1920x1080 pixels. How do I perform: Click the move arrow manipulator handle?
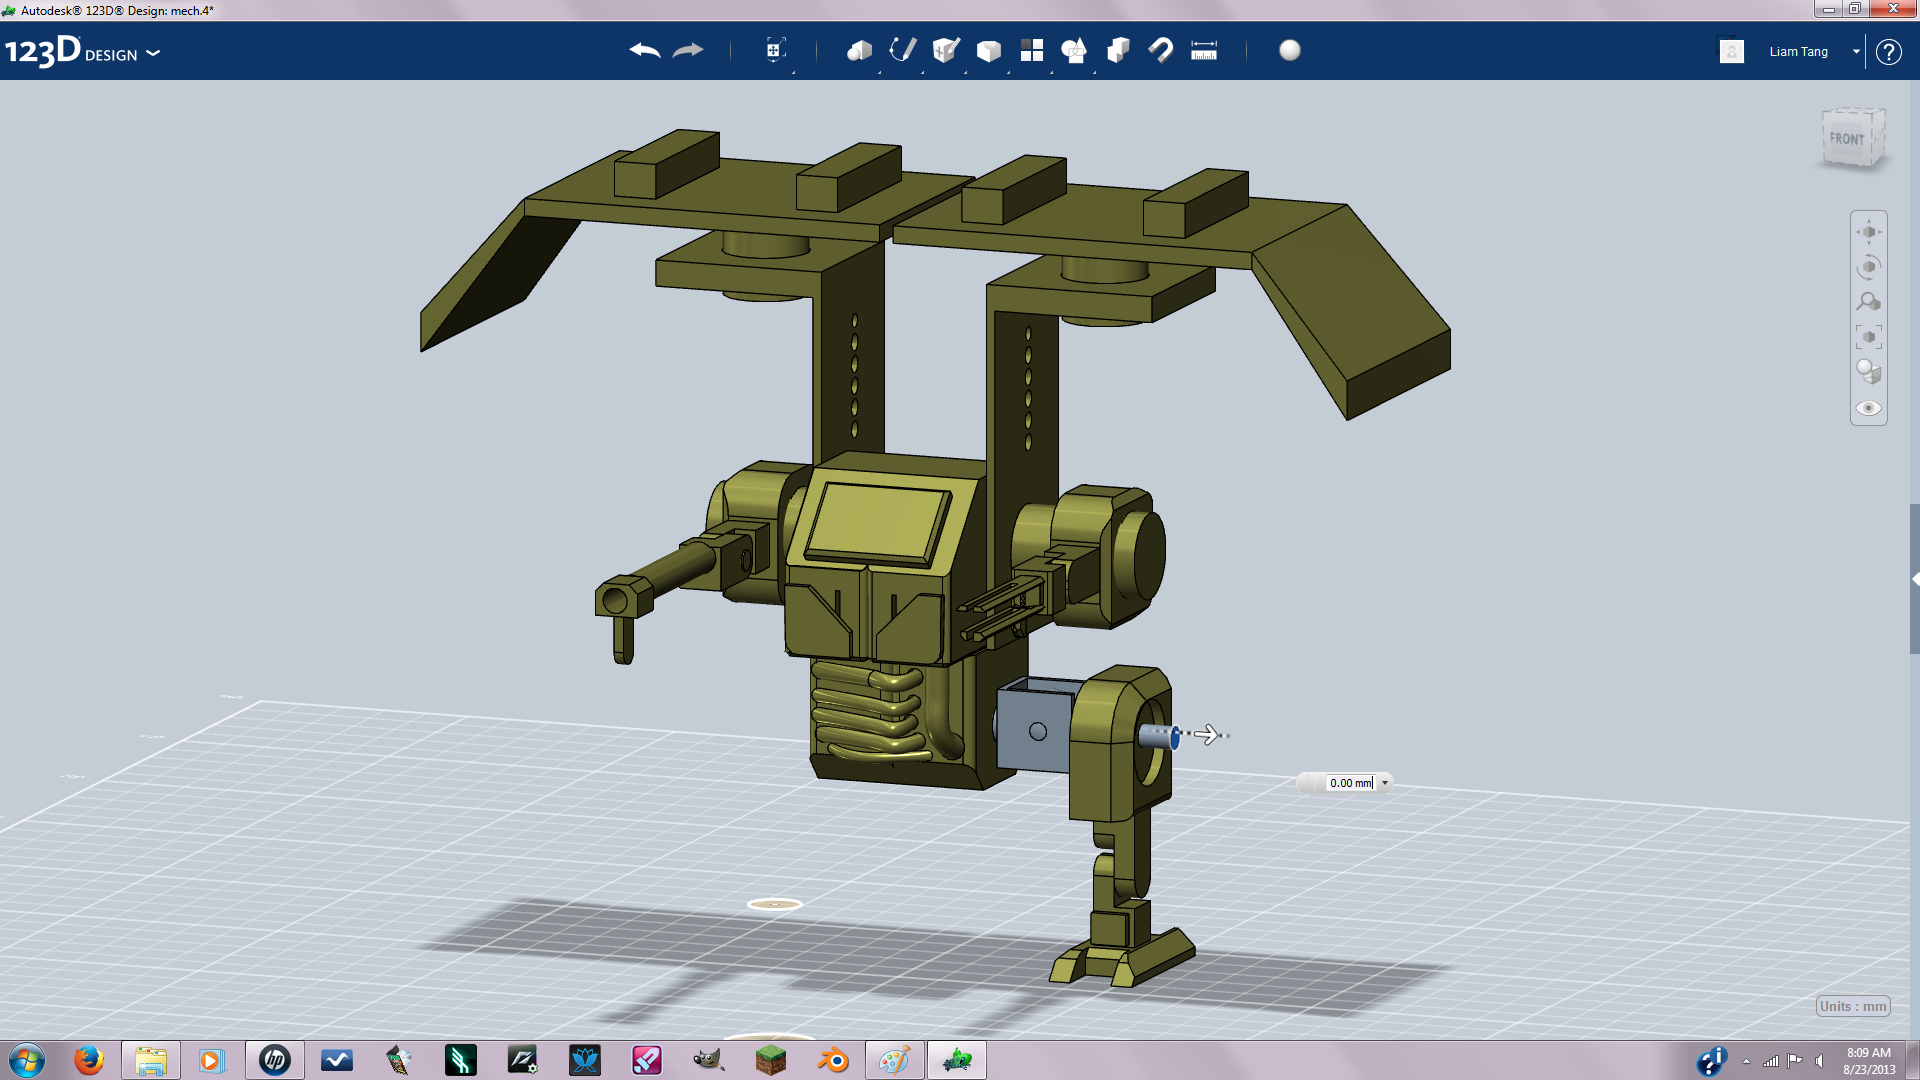(x=1207, y=734)
